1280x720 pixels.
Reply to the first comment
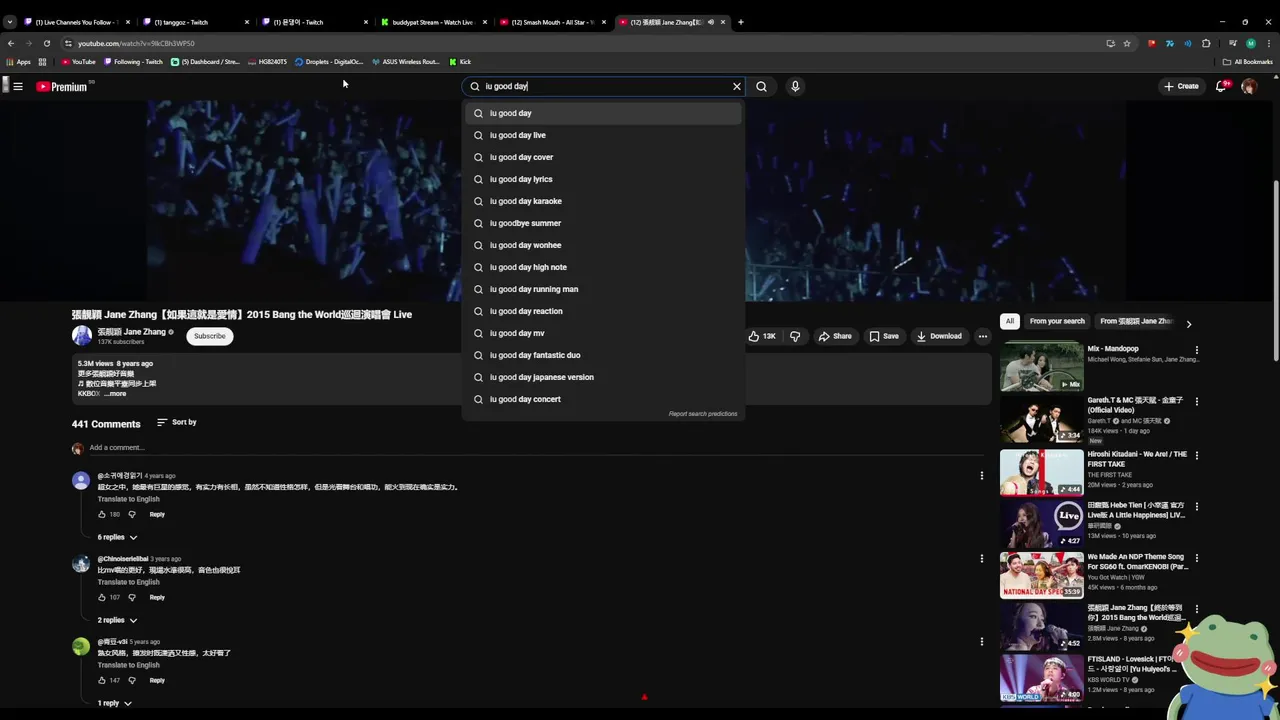(157, 514)
